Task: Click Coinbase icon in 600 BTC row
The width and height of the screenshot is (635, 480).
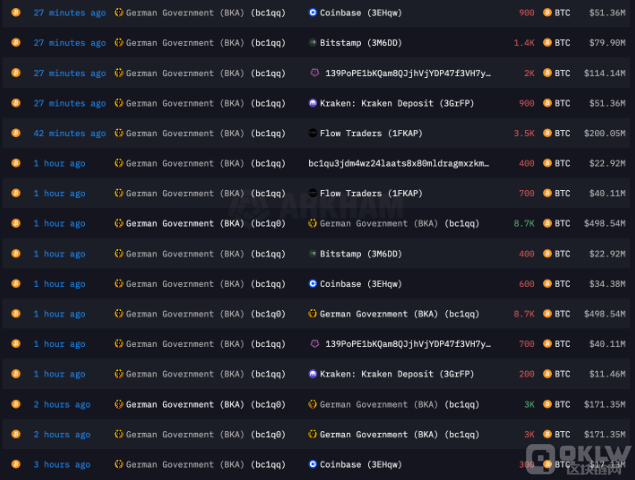Action: [312, 284]
